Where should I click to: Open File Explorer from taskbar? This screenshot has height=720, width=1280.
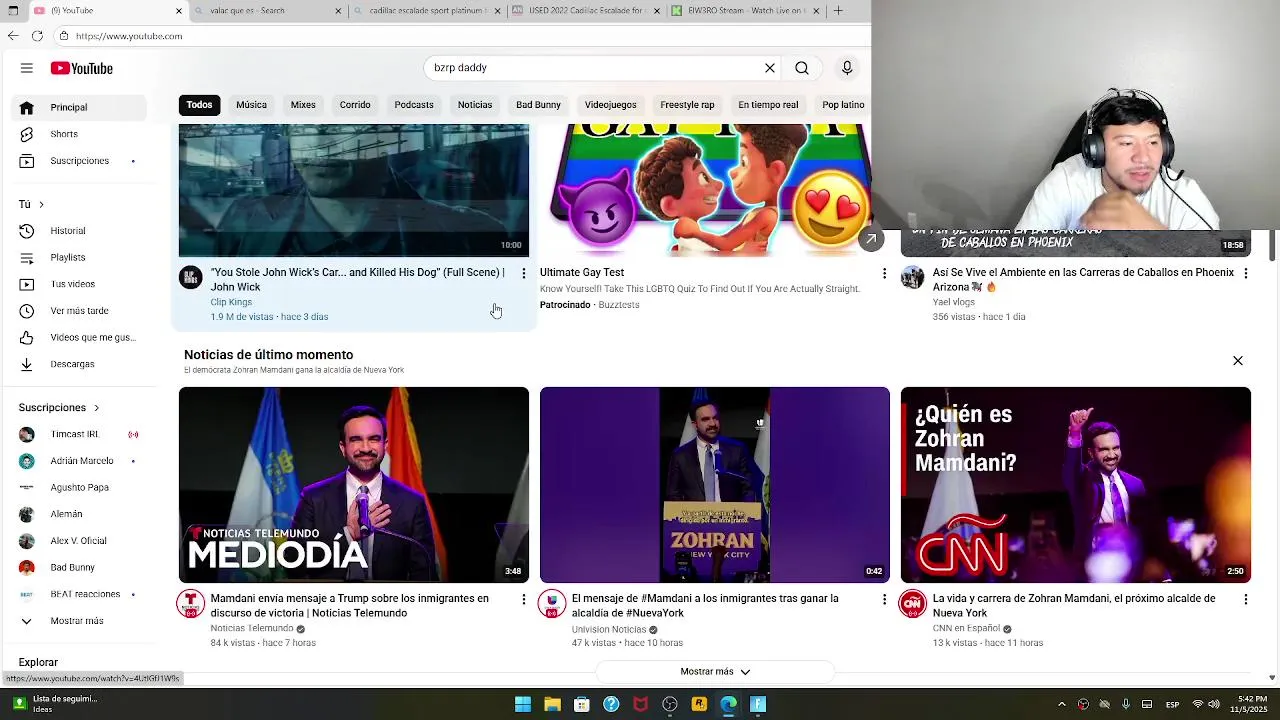coord(552,704)
